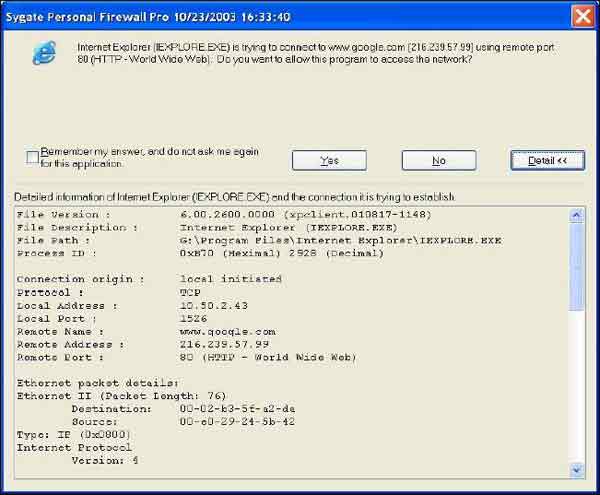Click the Internet Explorer icon in the prompt
600x495 pixels.
click(44, 53)
